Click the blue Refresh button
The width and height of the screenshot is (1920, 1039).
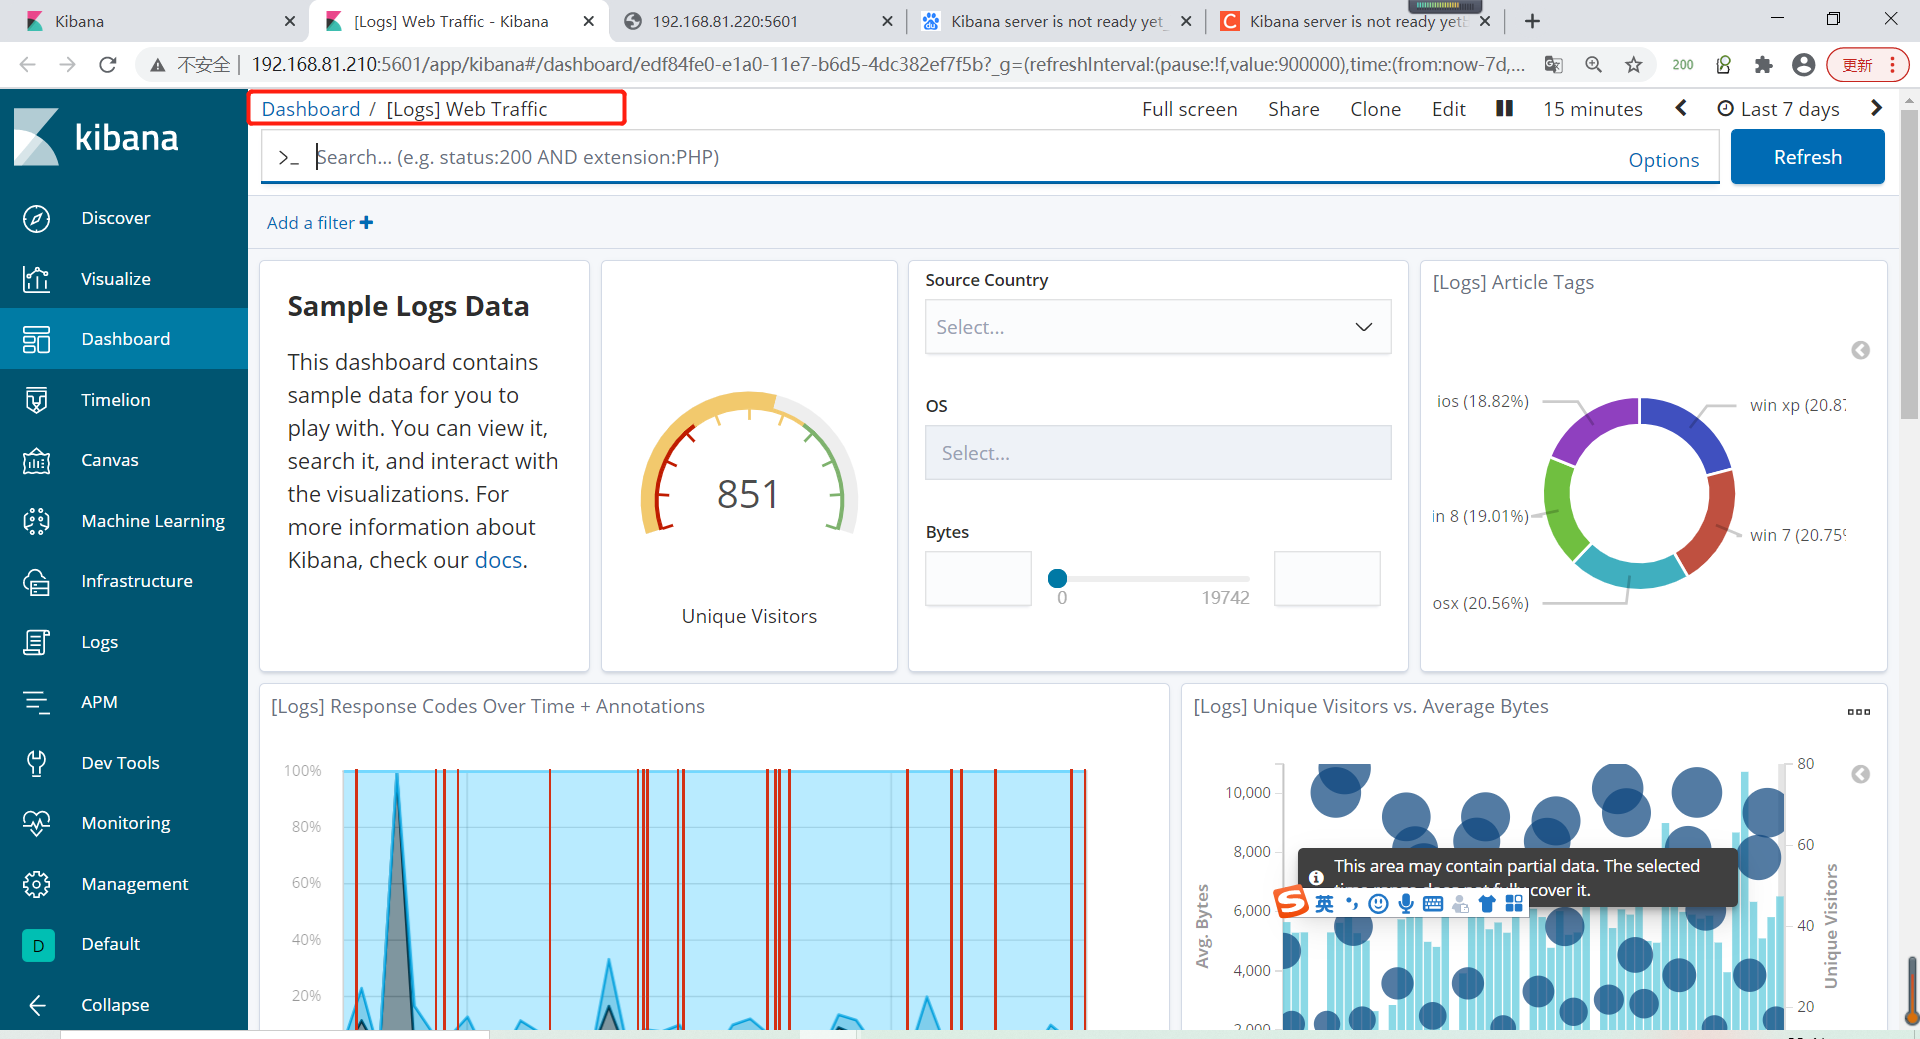[1807, 157]
